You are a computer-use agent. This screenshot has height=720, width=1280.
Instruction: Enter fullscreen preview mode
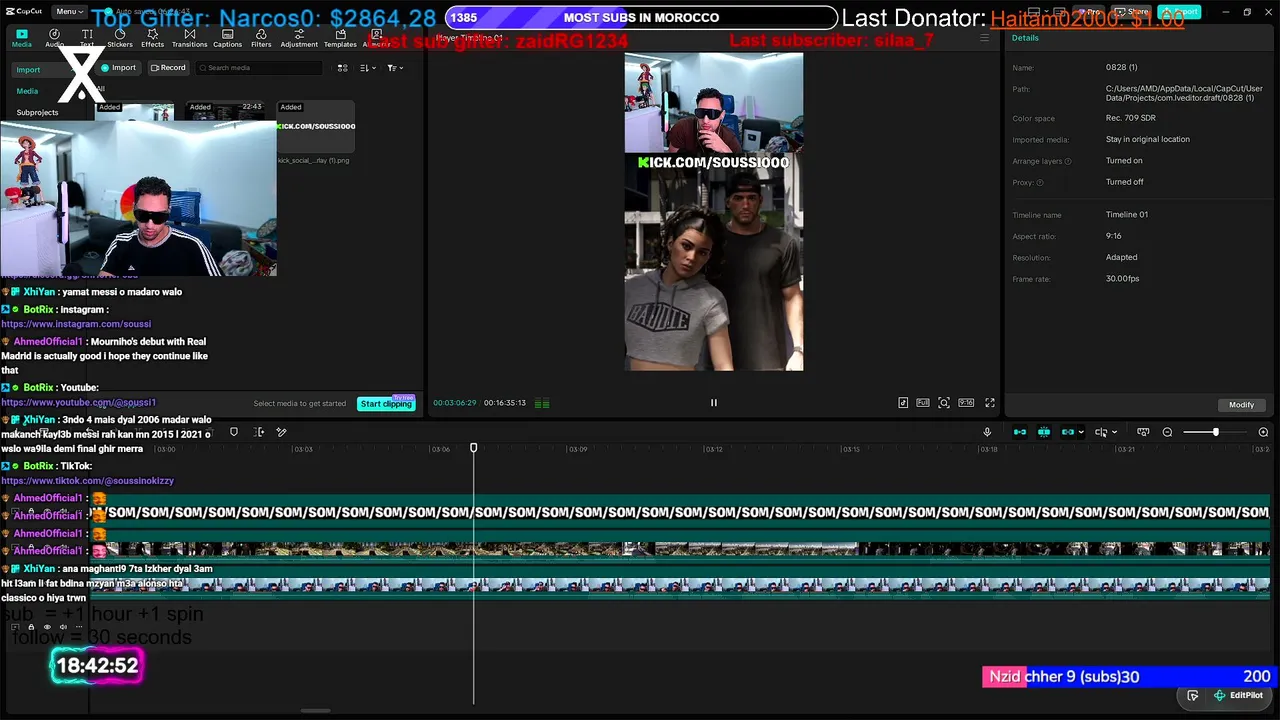pyautogui.click(x=990, y=403)
